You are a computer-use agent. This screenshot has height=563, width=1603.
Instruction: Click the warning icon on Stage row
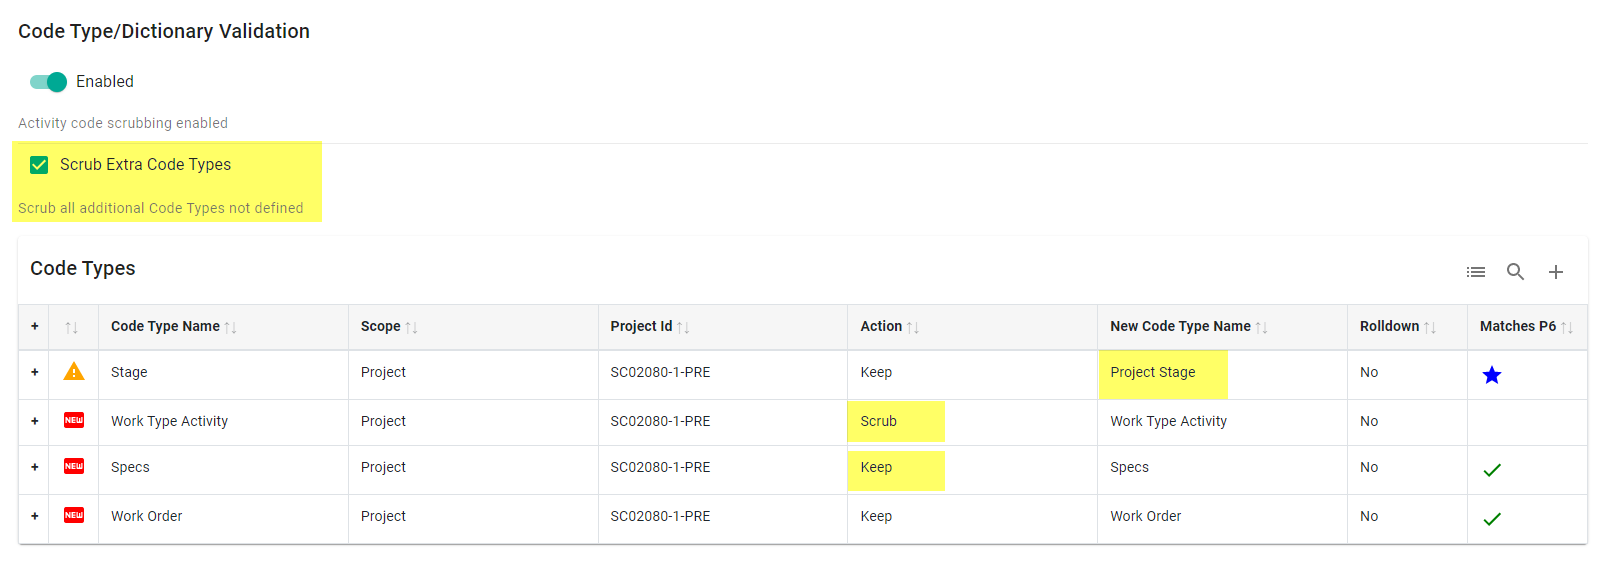click(x=74, y=372)
